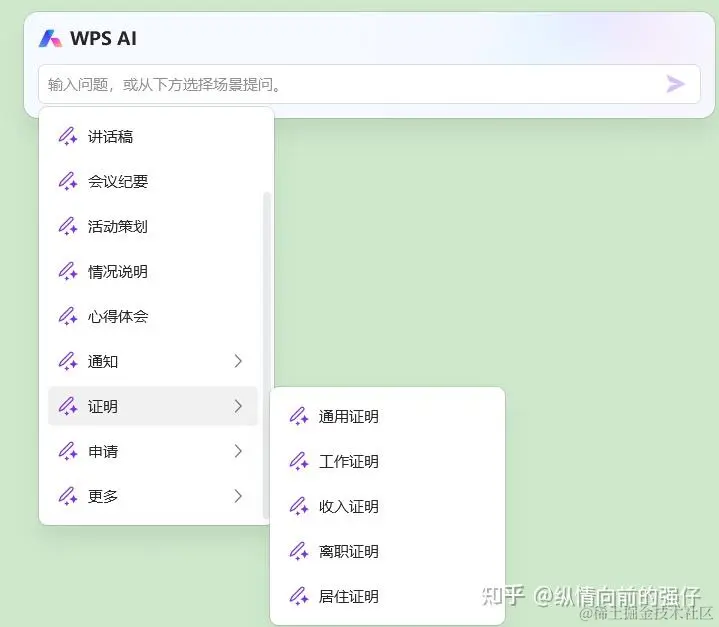This screenshot has height=627, width=719.
Task: Click the WPS AI title text
Action: [x=103, y=39]
